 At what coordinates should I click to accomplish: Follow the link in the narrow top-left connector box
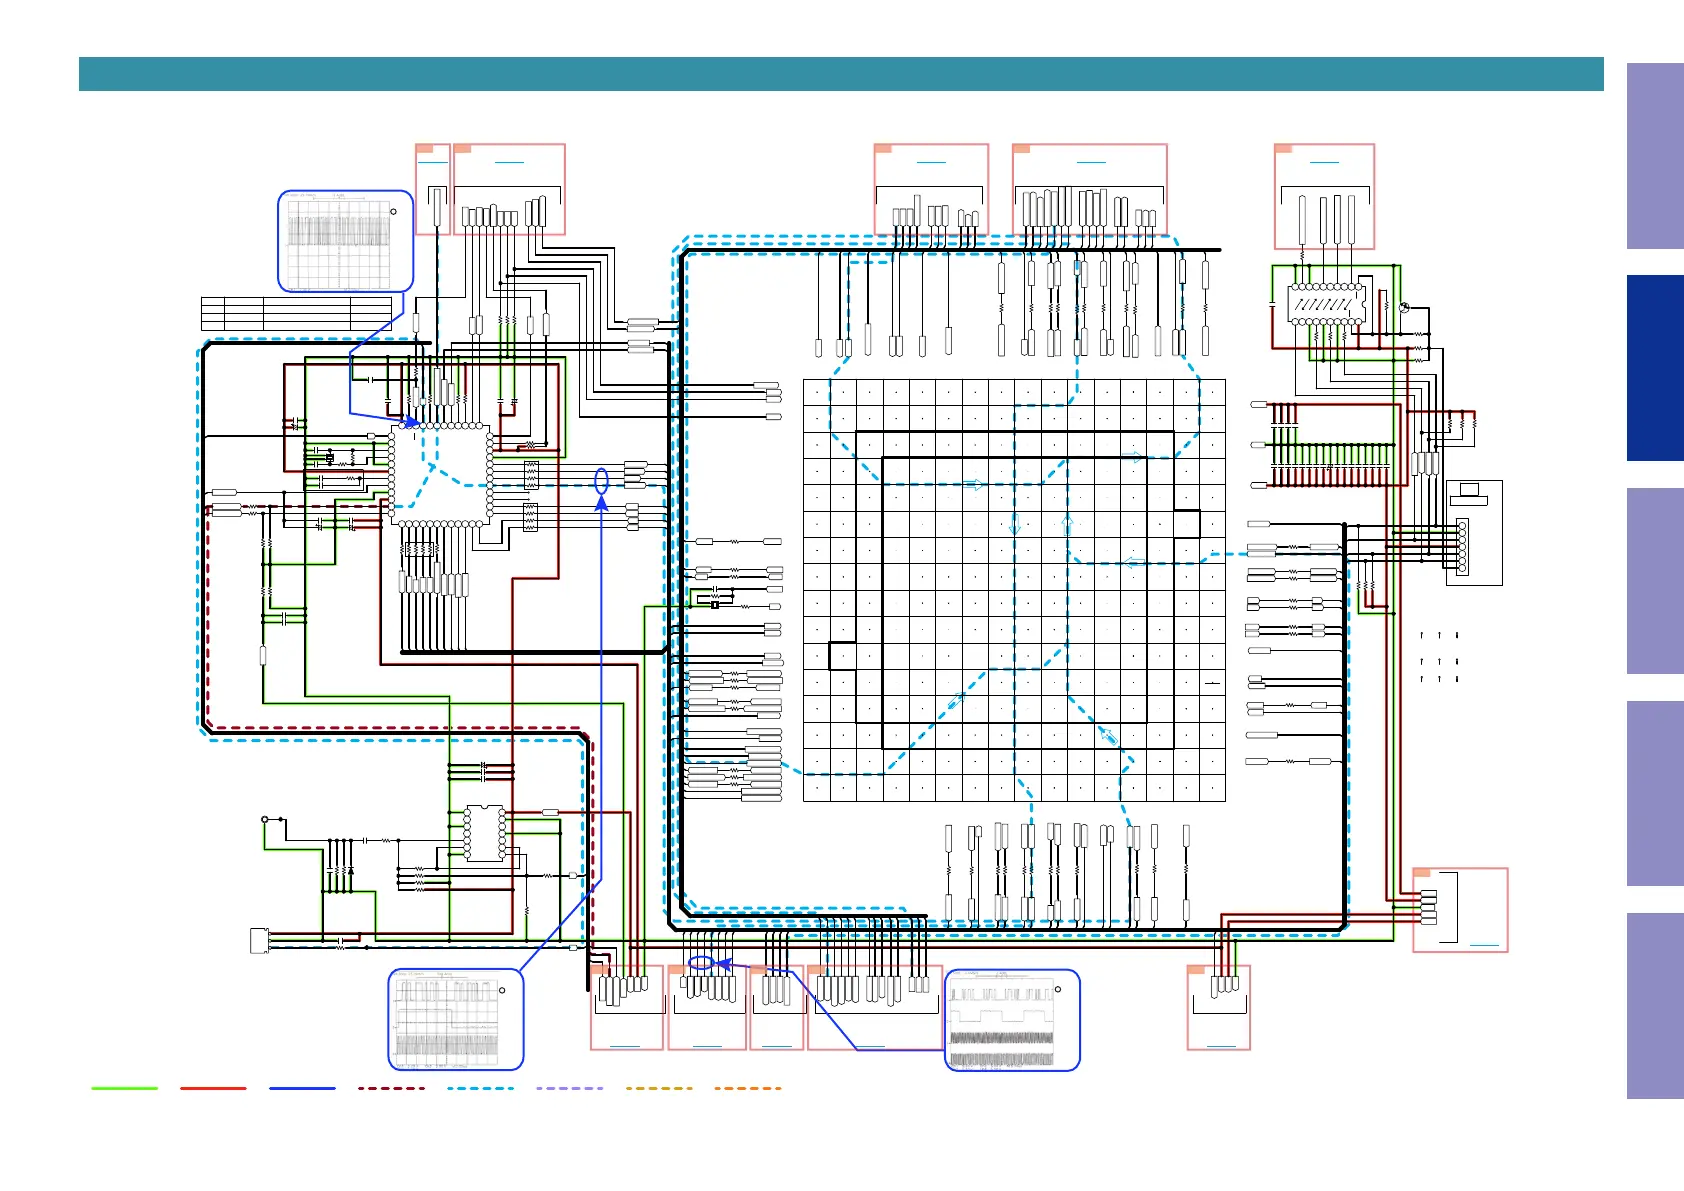point(433,161)
